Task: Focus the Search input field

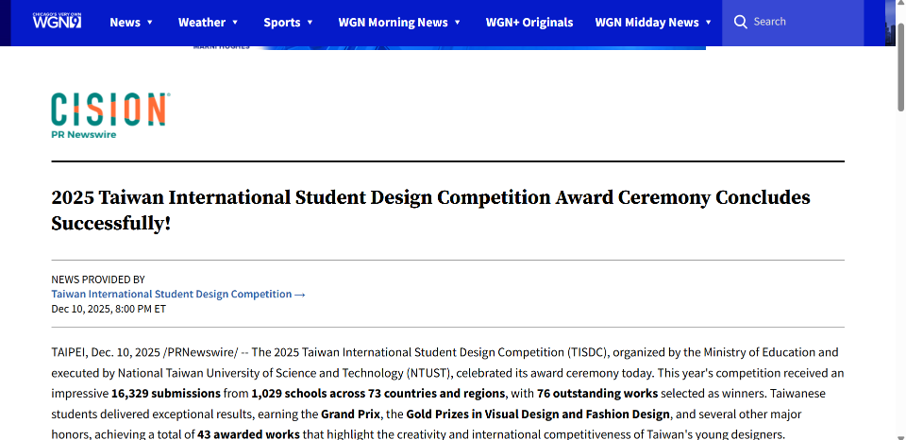Action: click(x=800, y=22)
